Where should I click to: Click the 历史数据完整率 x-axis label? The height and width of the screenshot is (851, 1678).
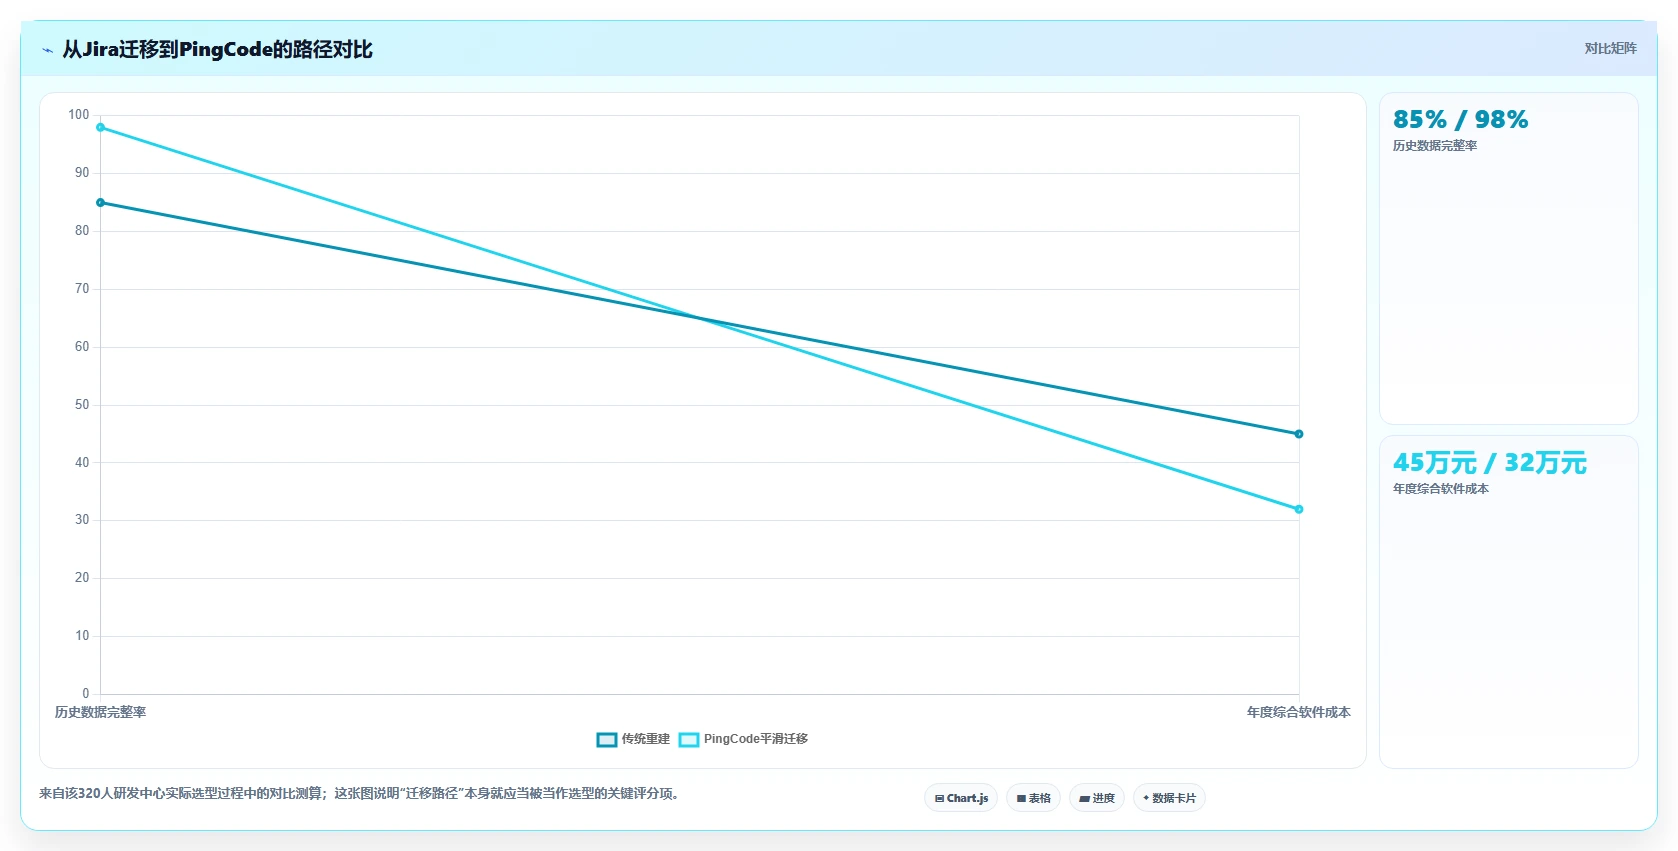[x=100, y=712]
